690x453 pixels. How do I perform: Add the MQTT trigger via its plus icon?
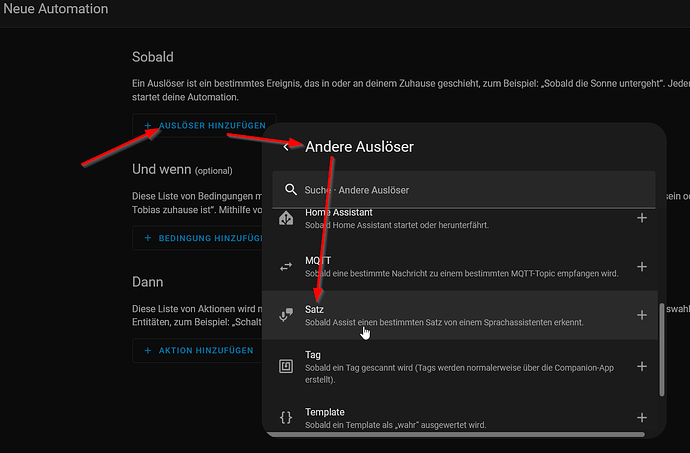[642, 267]
